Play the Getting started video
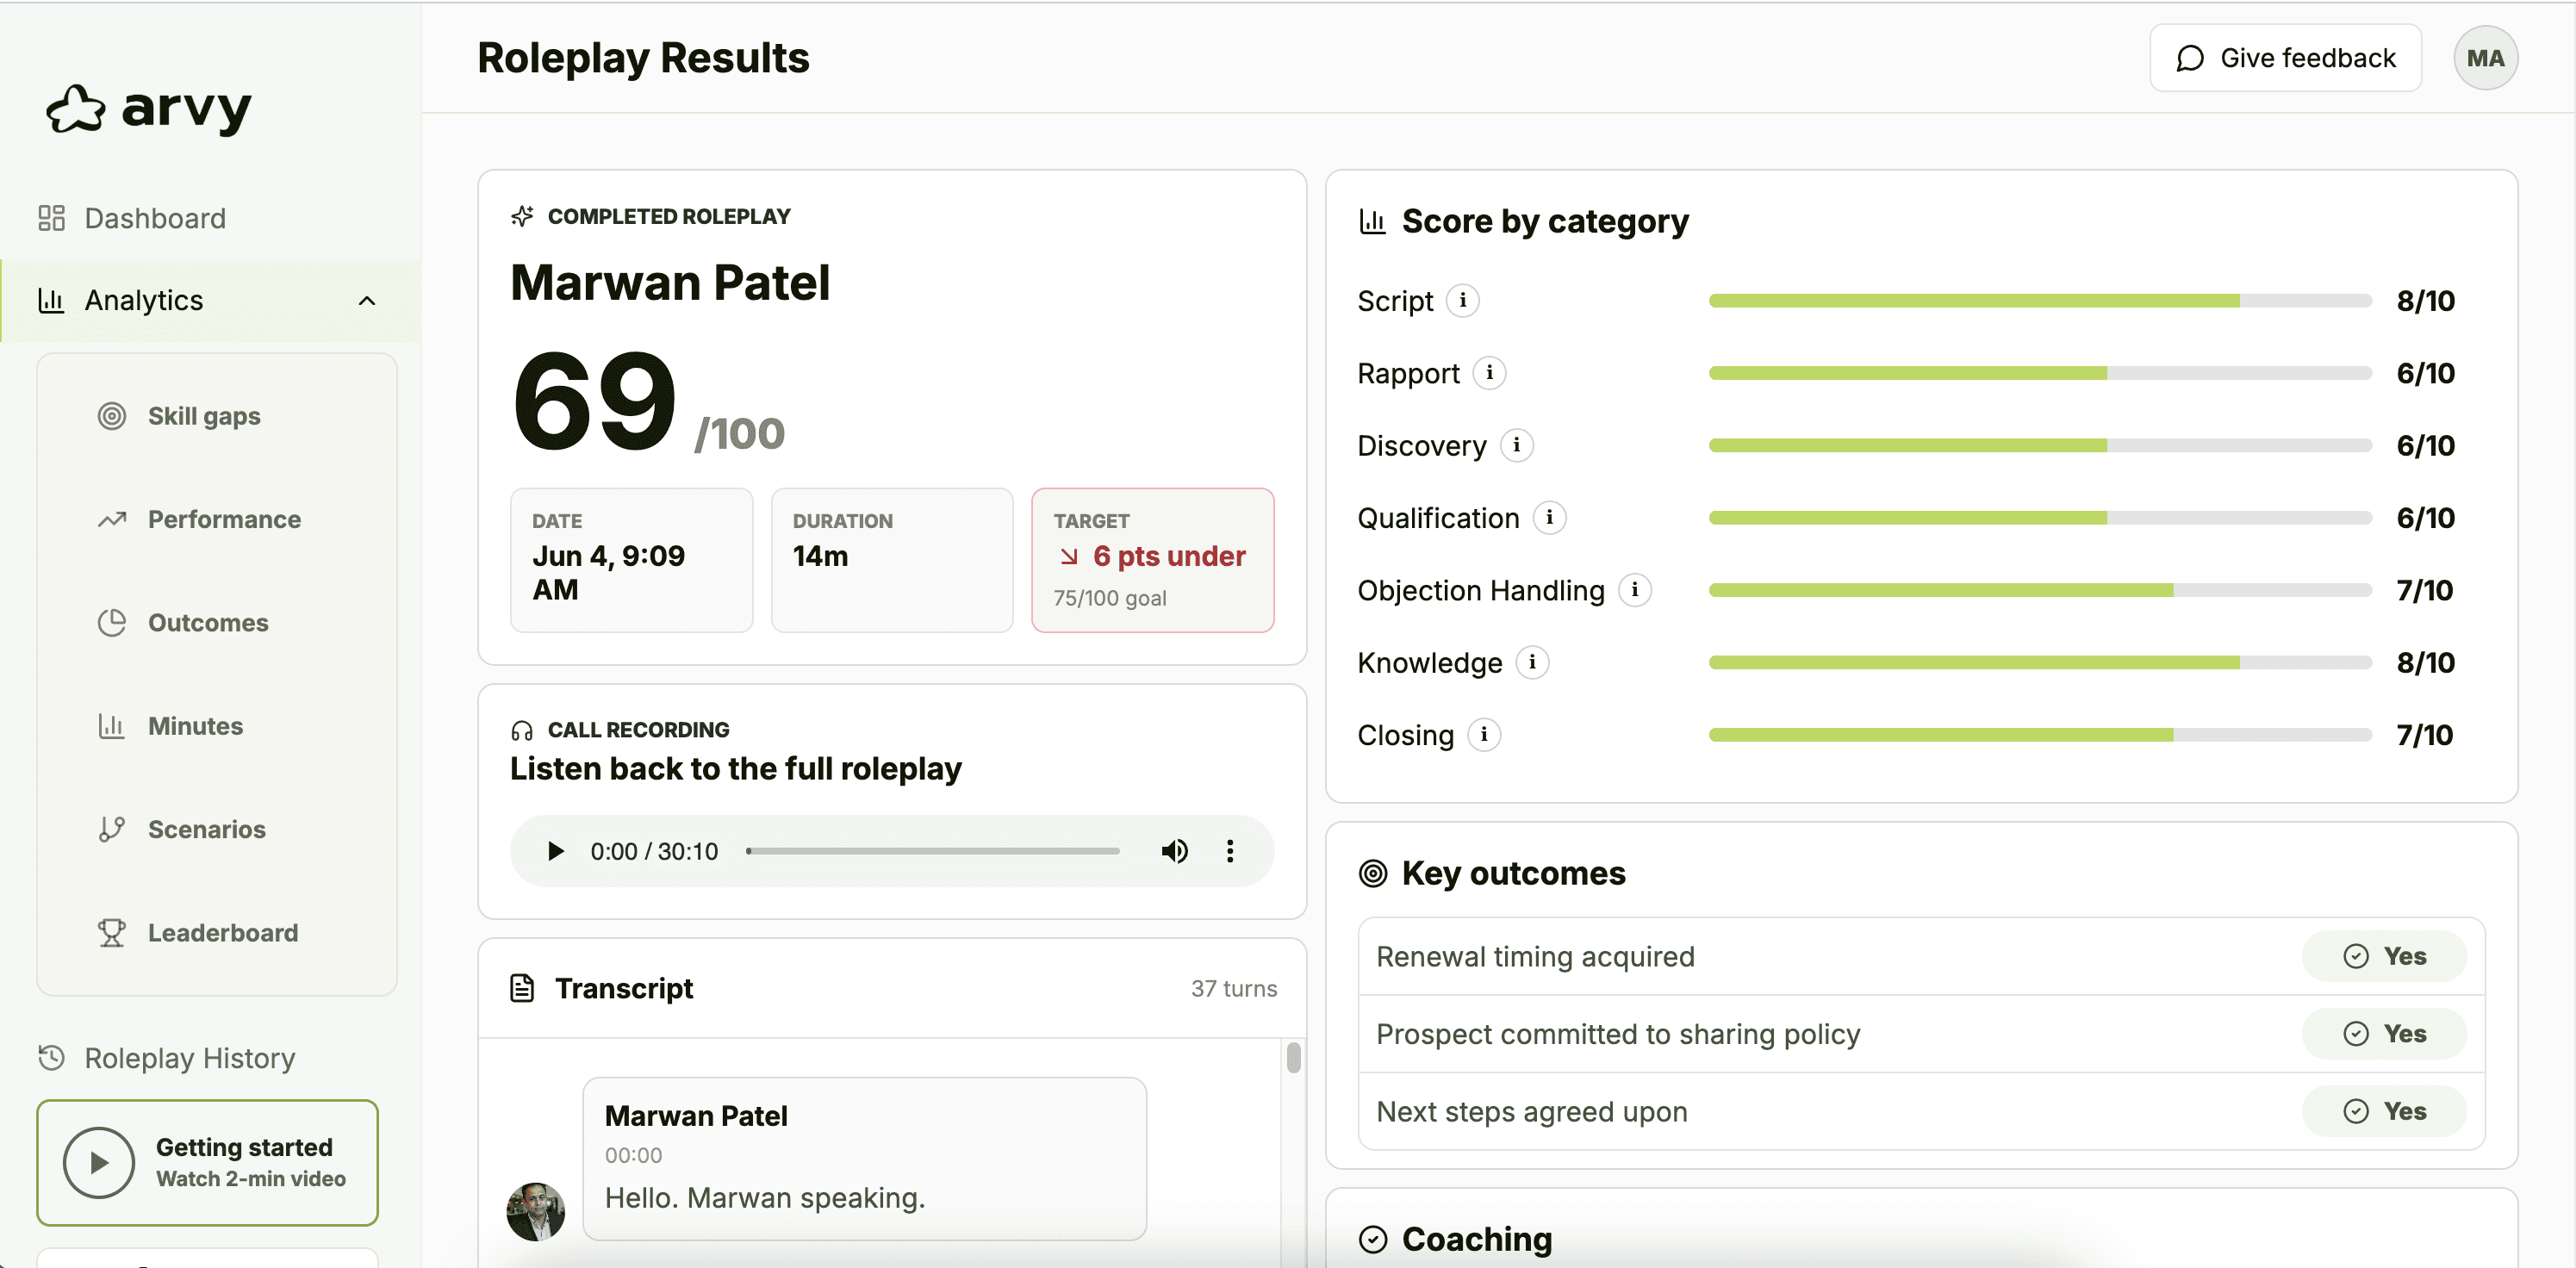 pyautogui.click(x=99, y=1163)
